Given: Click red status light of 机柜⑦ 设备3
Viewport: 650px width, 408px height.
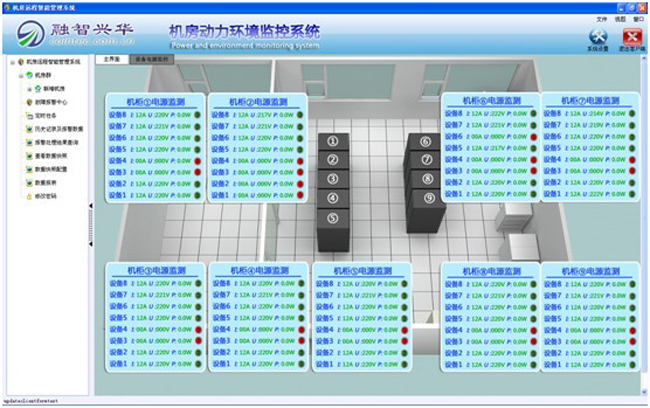Looking at the screenshot, I should click(631, 170).
